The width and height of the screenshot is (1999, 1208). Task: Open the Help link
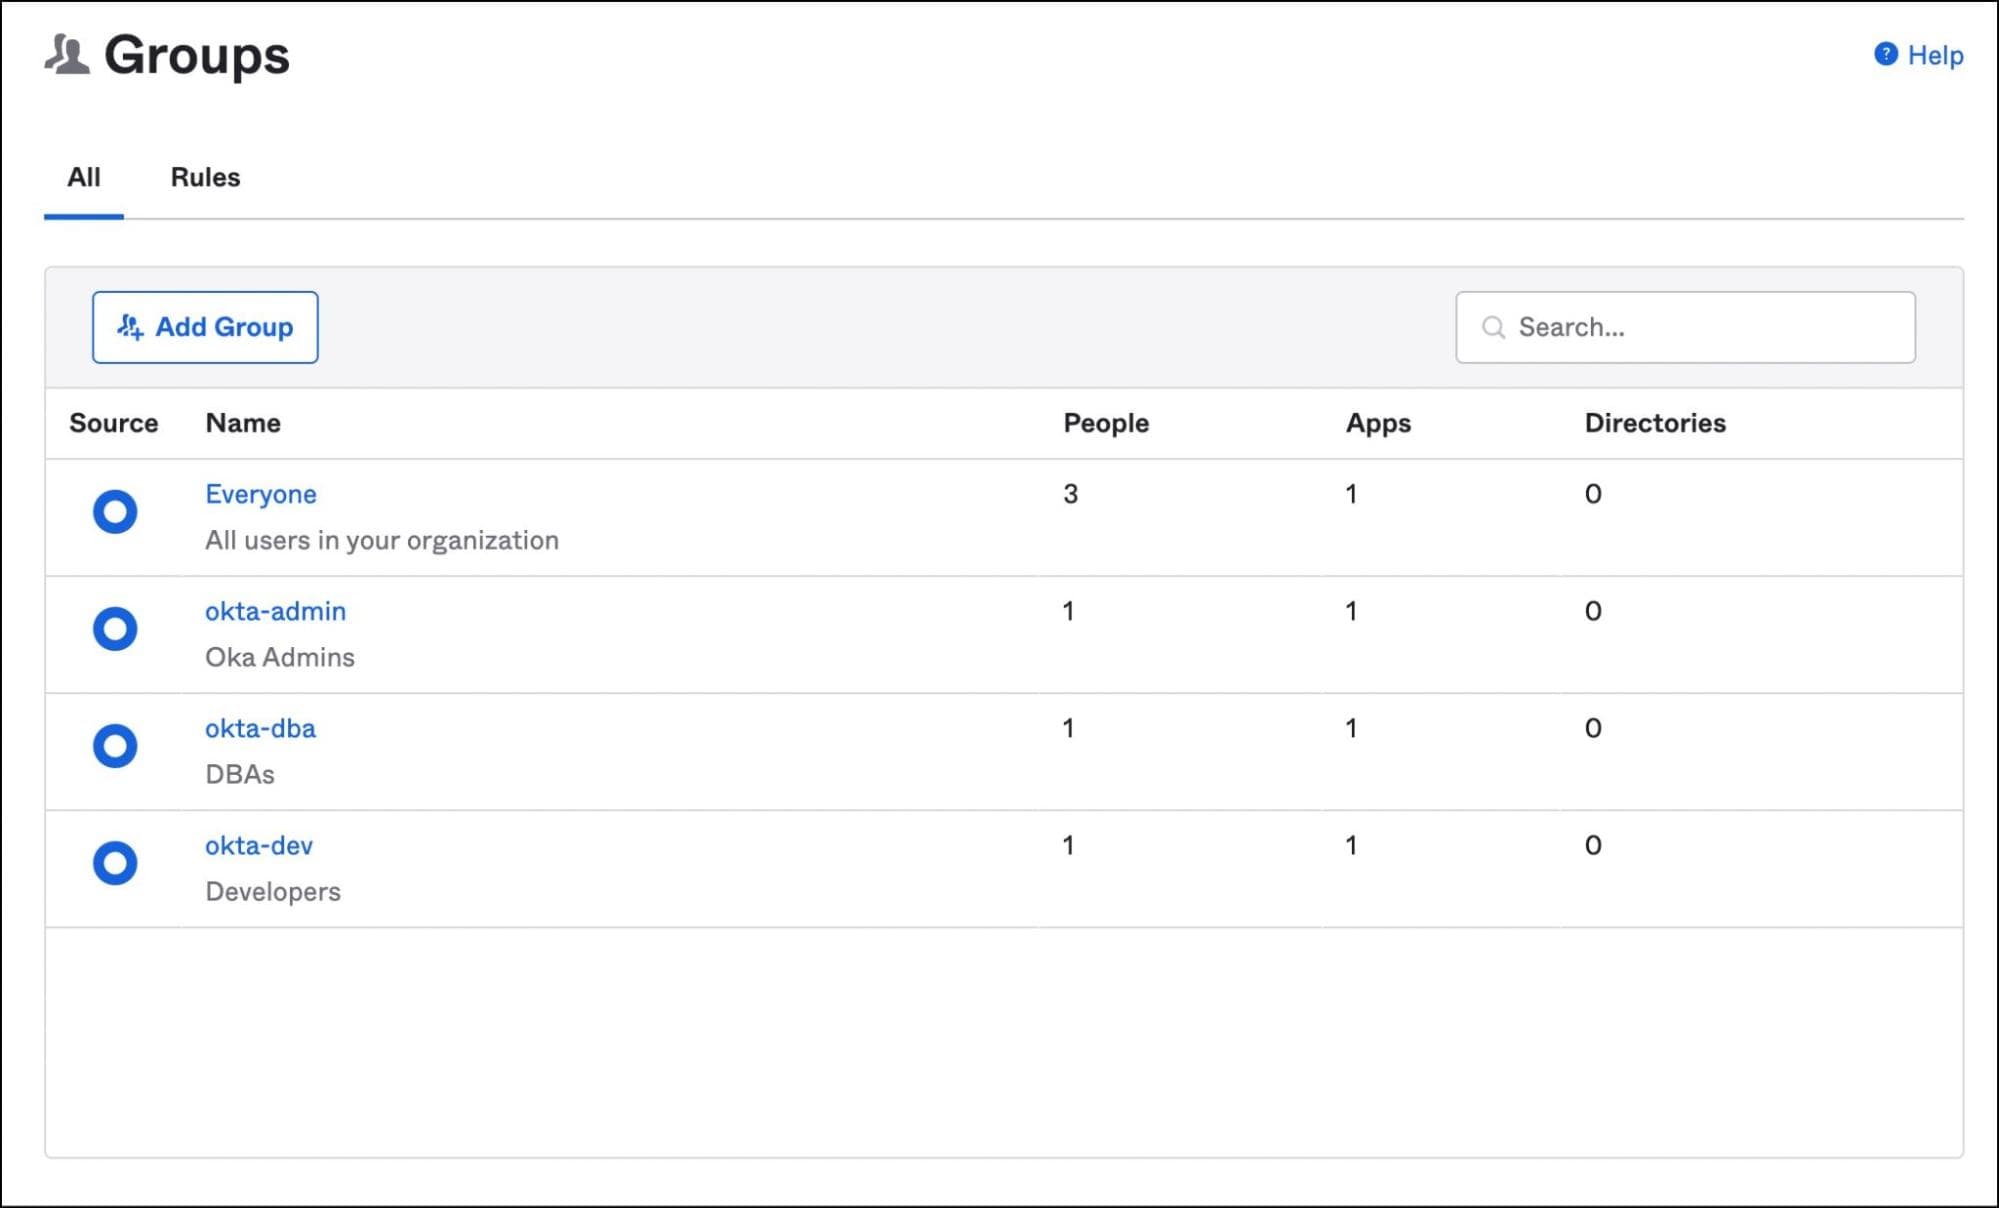pyautogui.click(x=1934, y=55)
